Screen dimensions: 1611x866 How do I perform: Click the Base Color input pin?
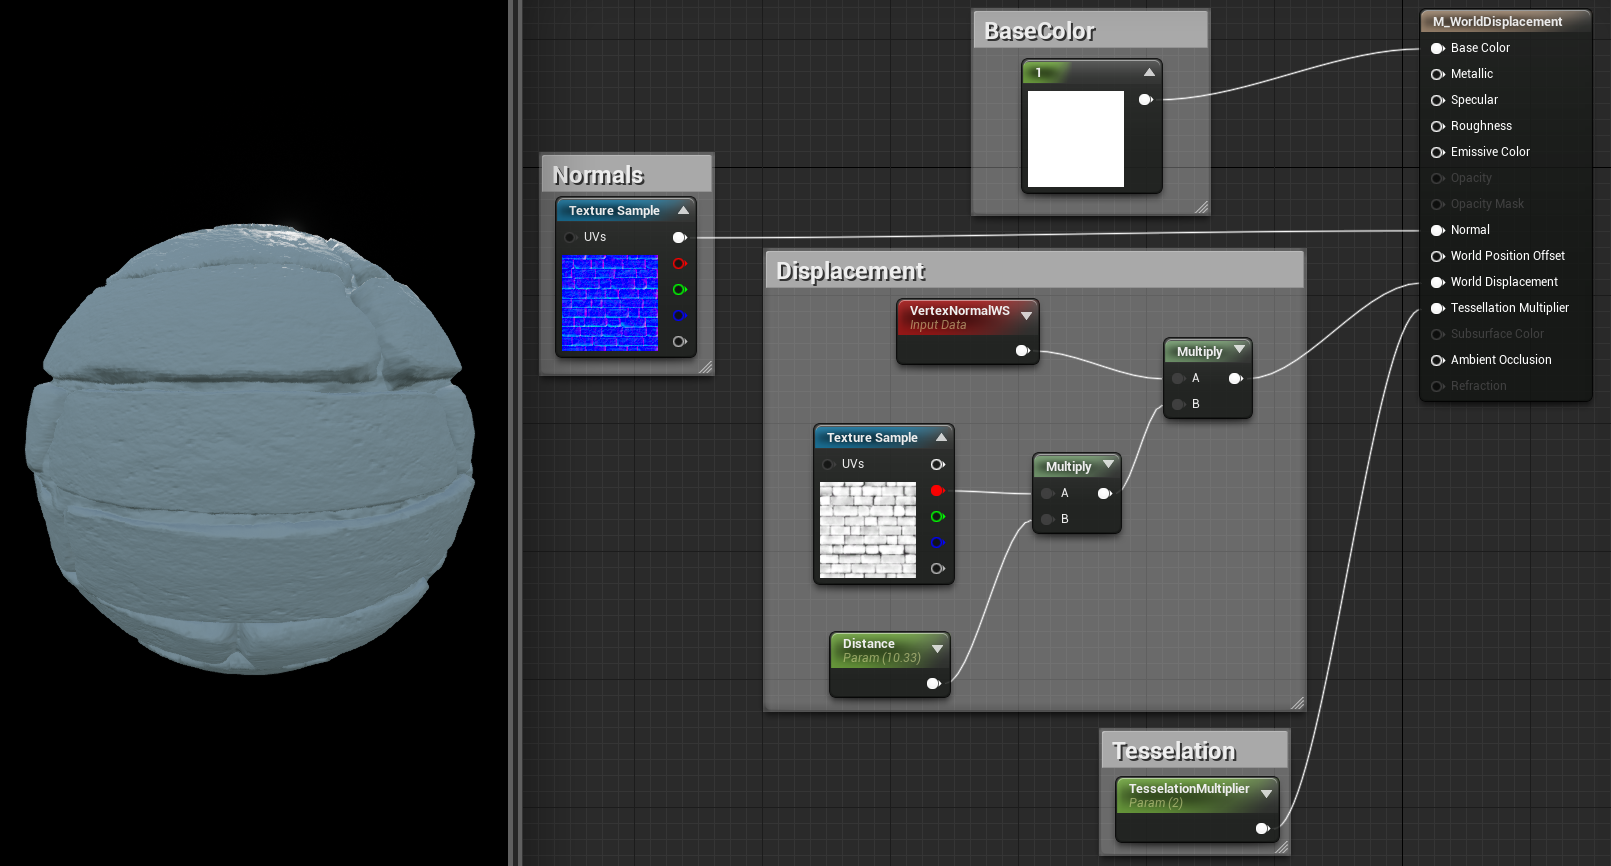1437,48
